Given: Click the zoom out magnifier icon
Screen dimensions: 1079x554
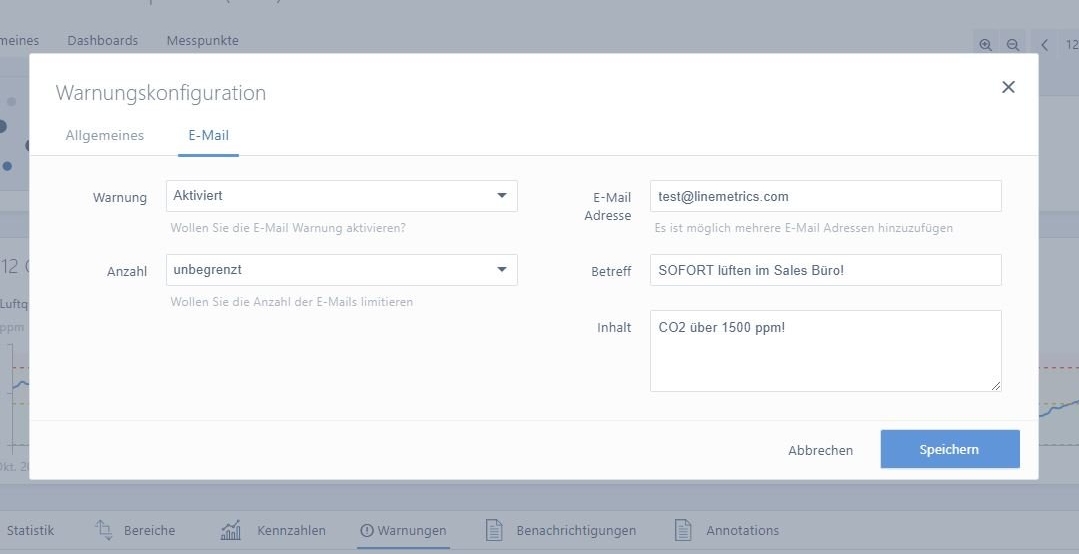Looking at the screenshot, I should pyautogui.click(x=1012, y=45).
